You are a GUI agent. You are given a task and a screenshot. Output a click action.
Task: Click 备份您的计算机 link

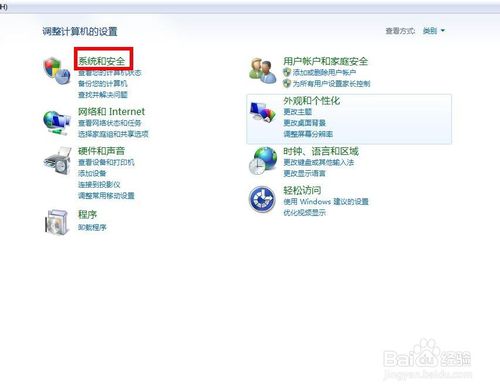103,84
